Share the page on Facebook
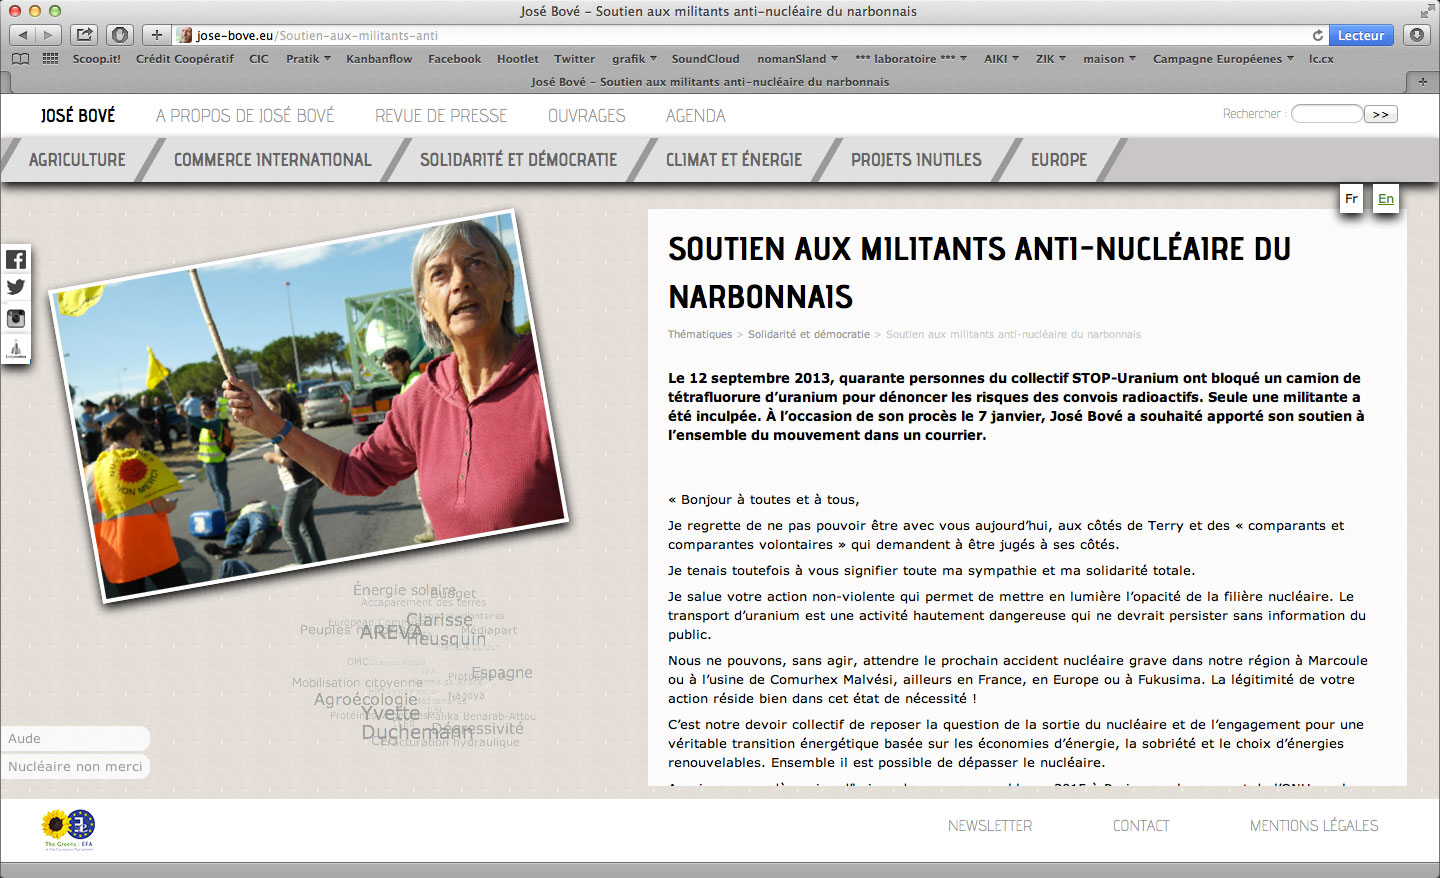Screen dimensions: 1440x878 coord(16,260)
